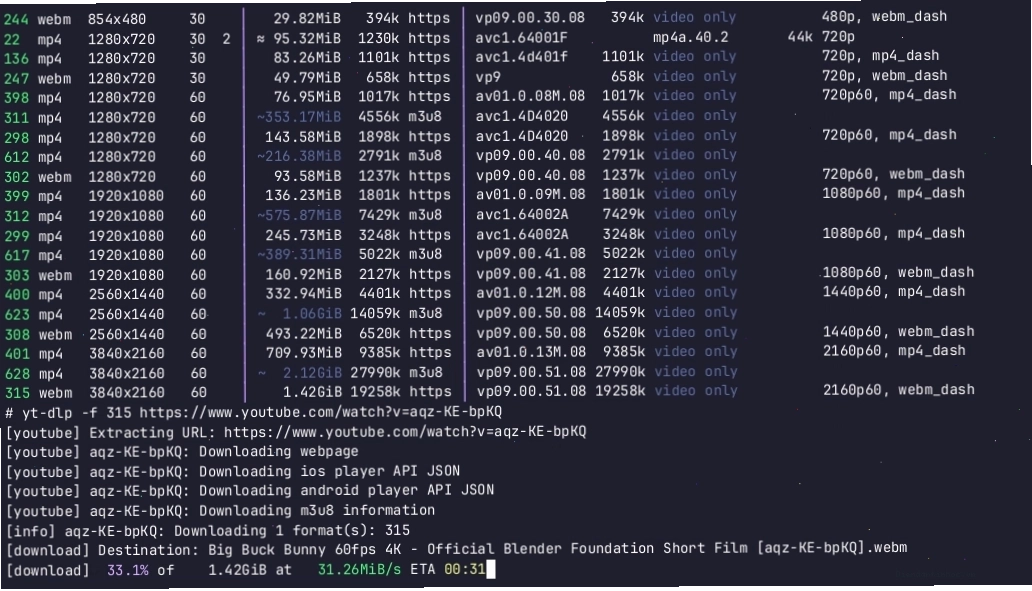
Task: Select the note 720p, mp4_dash
Action: click(881, 56)
